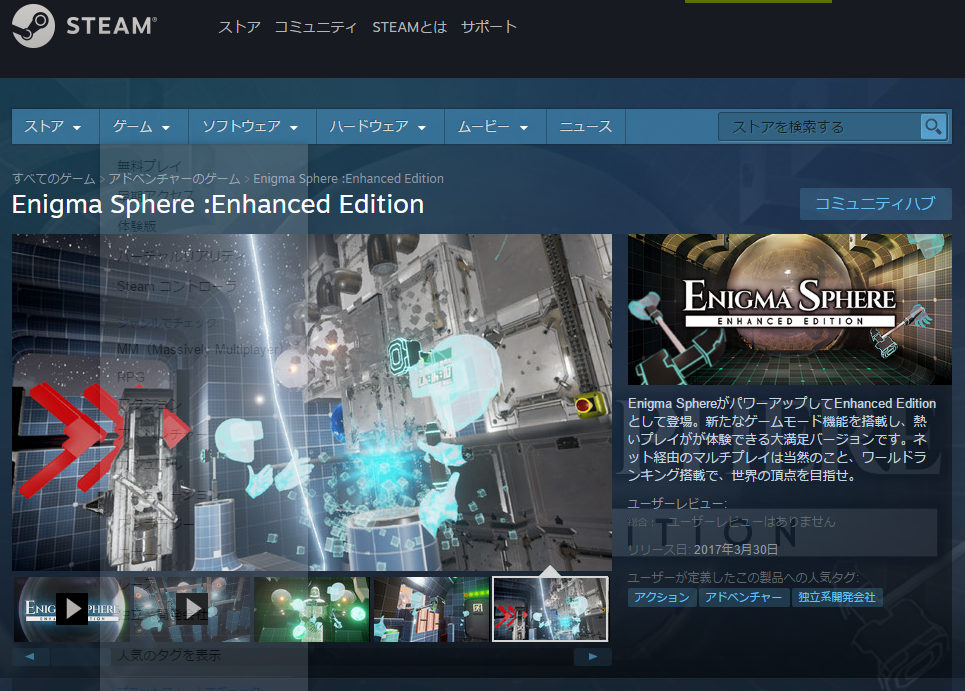Image resolution: width=965 pixels, height=691 pixels.
Task: Click the left scroll arrow under thumbnails
Action: (31, 657)
